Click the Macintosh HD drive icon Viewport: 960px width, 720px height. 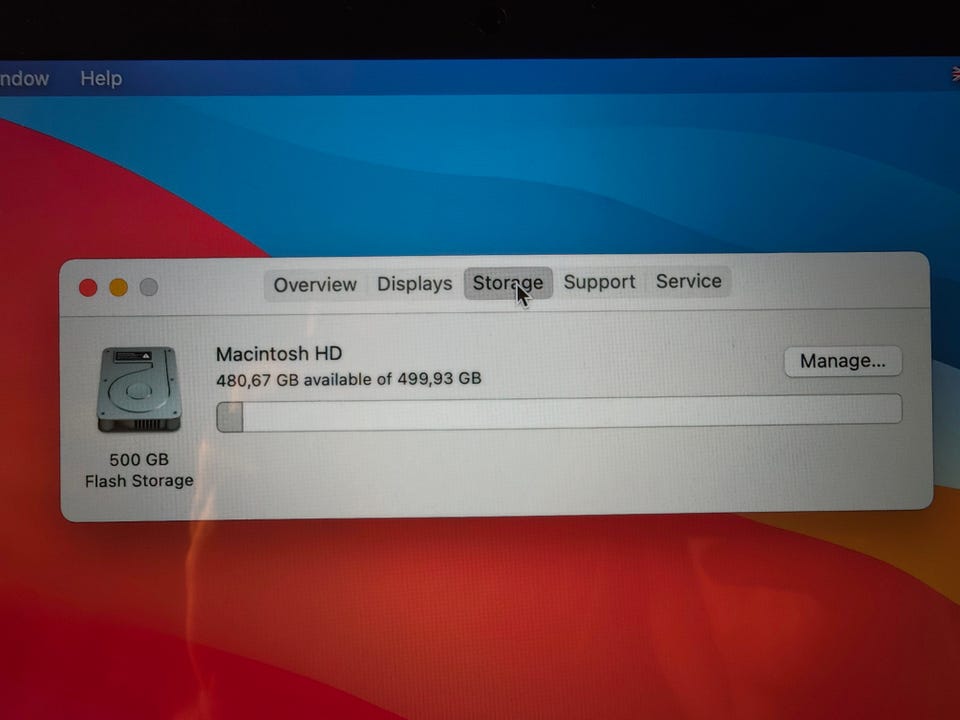[139, 389]
